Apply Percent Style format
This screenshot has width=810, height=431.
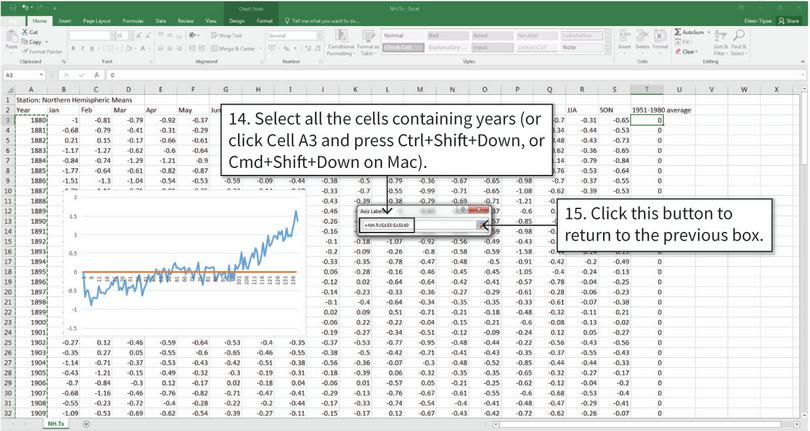pos(286,48)
